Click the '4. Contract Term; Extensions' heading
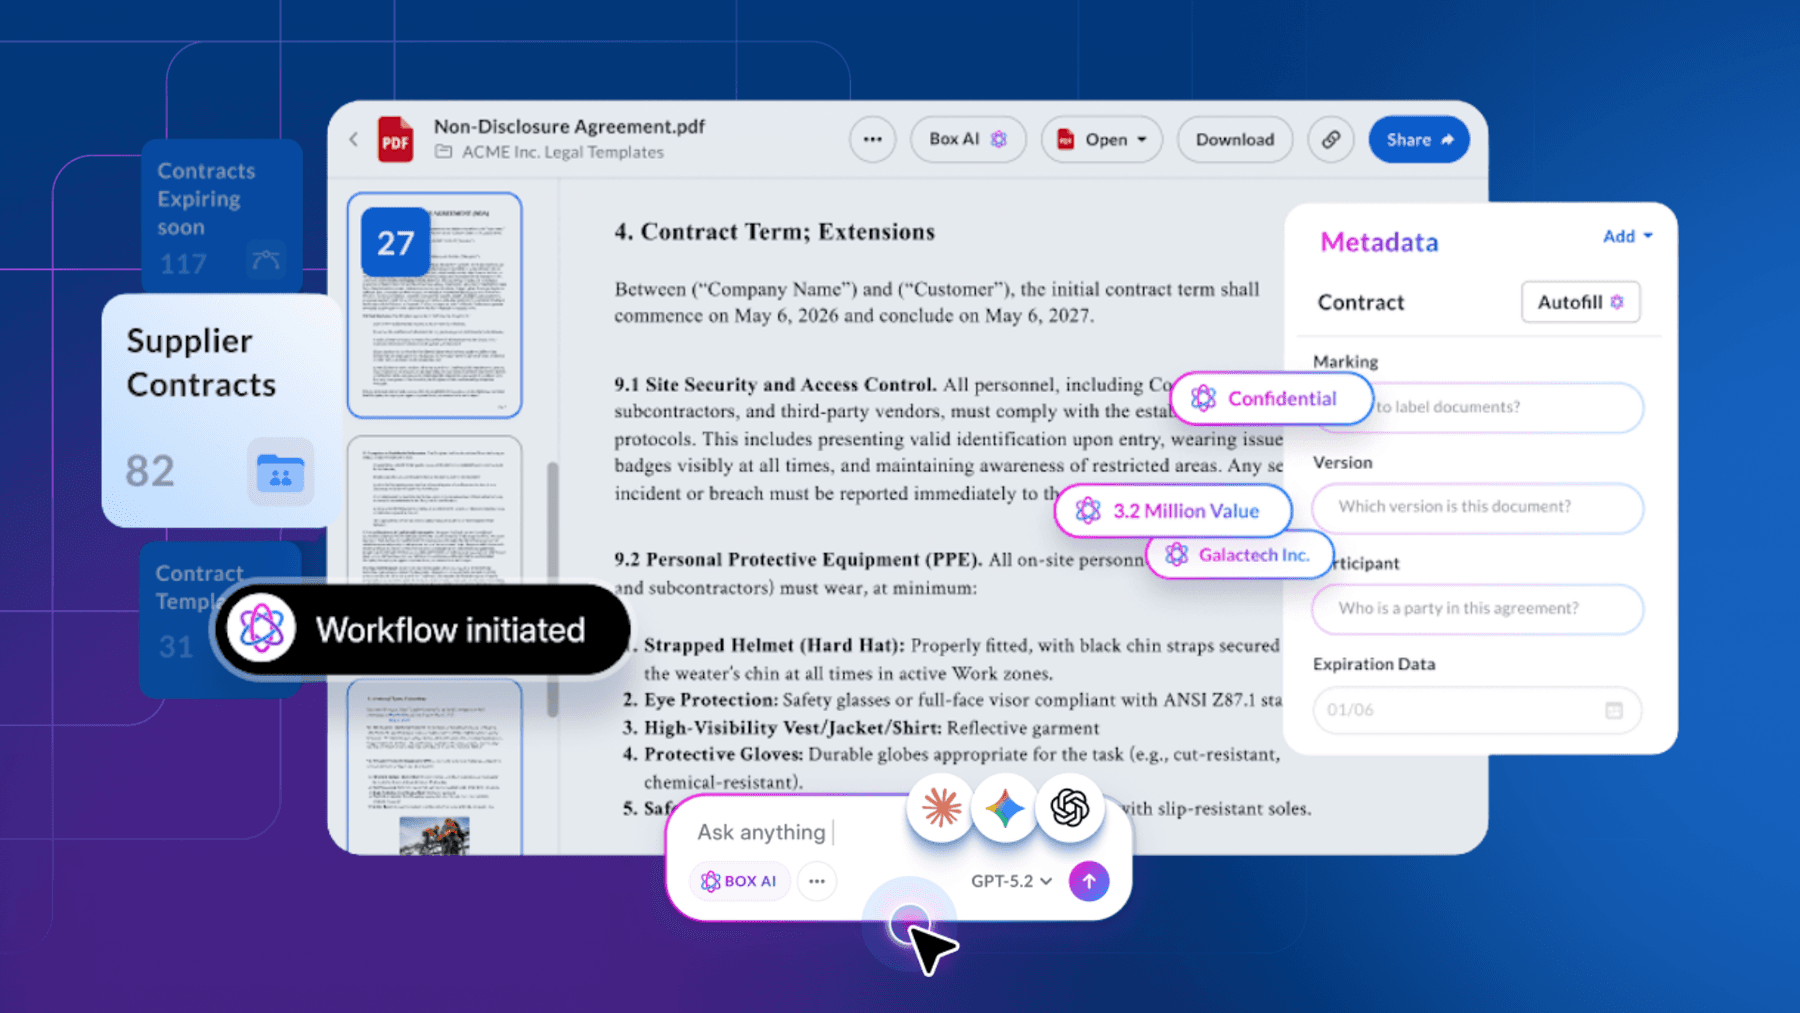The image size is (1800, 1013). coord(775,232)
